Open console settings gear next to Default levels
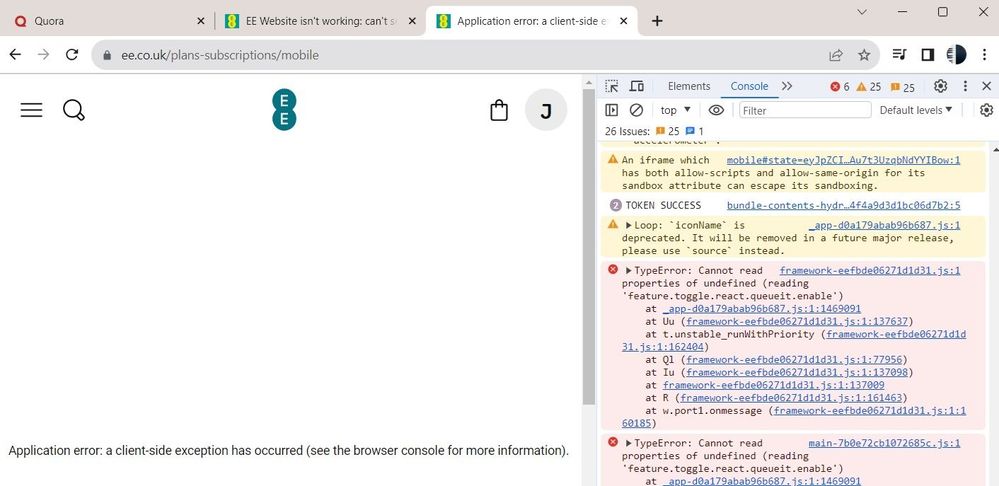This screenshot has height=486, width=999. [986, 110]
